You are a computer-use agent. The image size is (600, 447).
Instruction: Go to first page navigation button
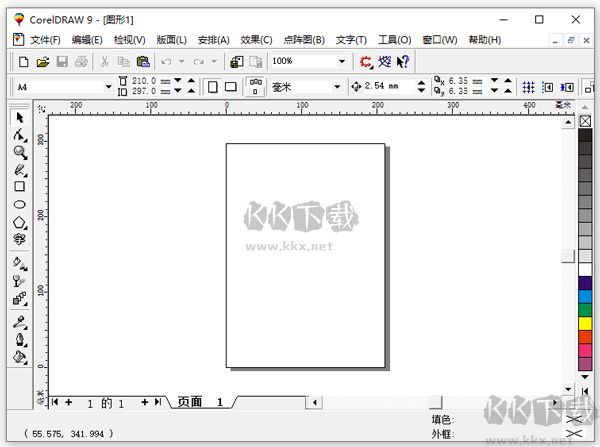point(55,402)
